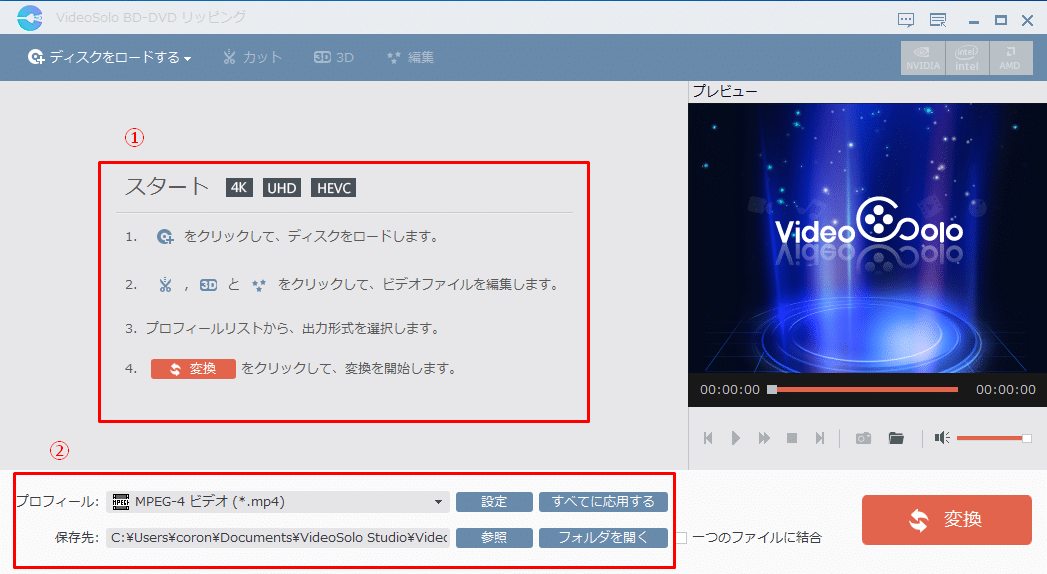1047x574 pixels.
Task: Take a snapshot with camera icon
Action: (863, 438)
